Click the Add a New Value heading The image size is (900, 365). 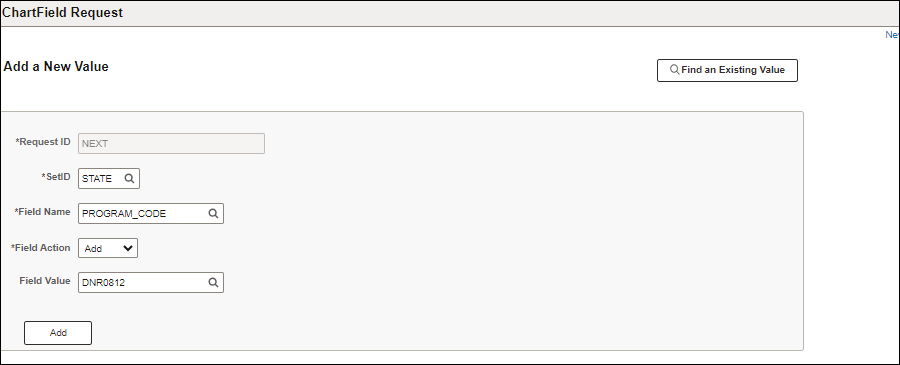click(x=56, y=67)
